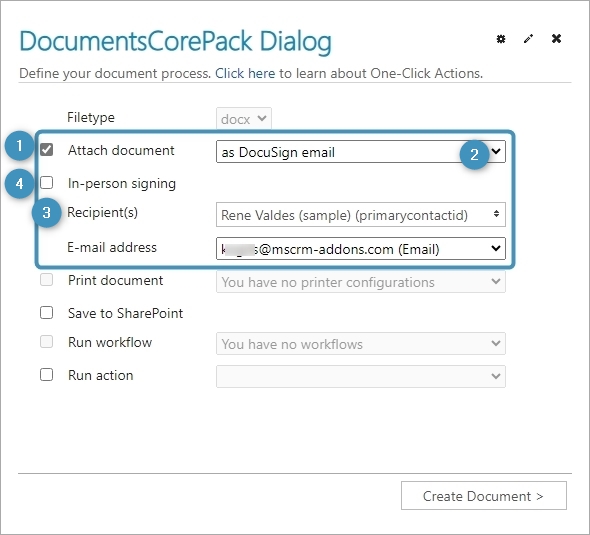Viewport: 590px width, 535px height.
Task: Tick the Run workflow checkbox
Action: [47, 342]
